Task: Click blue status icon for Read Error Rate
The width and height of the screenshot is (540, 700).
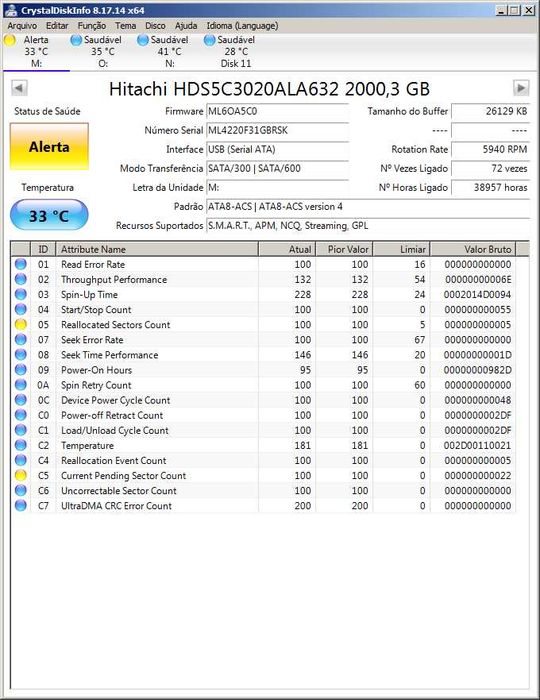Action: [21, 264]
